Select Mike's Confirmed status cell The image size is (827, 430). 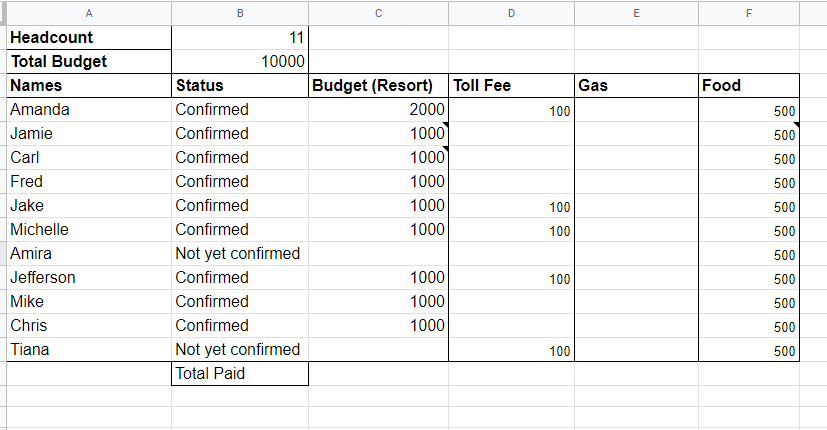click(240, 302)
